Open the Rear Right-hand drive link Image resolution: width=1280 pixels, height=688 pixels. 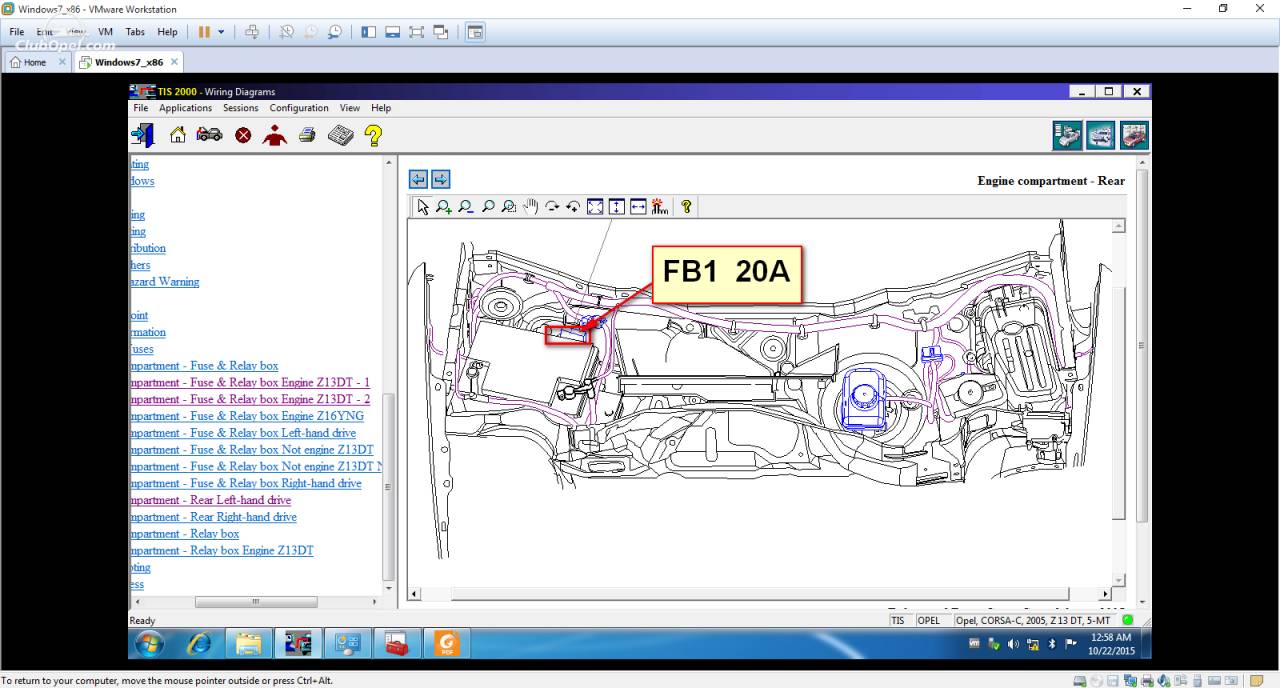214,517
